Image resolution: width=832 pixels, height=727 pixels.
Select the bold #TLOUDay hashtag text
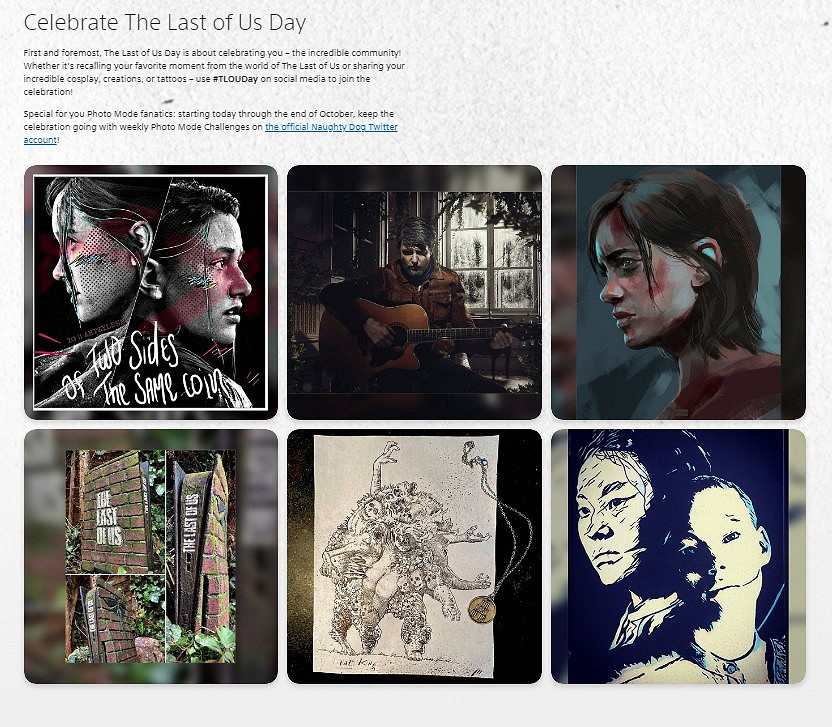tap(235, 79)
